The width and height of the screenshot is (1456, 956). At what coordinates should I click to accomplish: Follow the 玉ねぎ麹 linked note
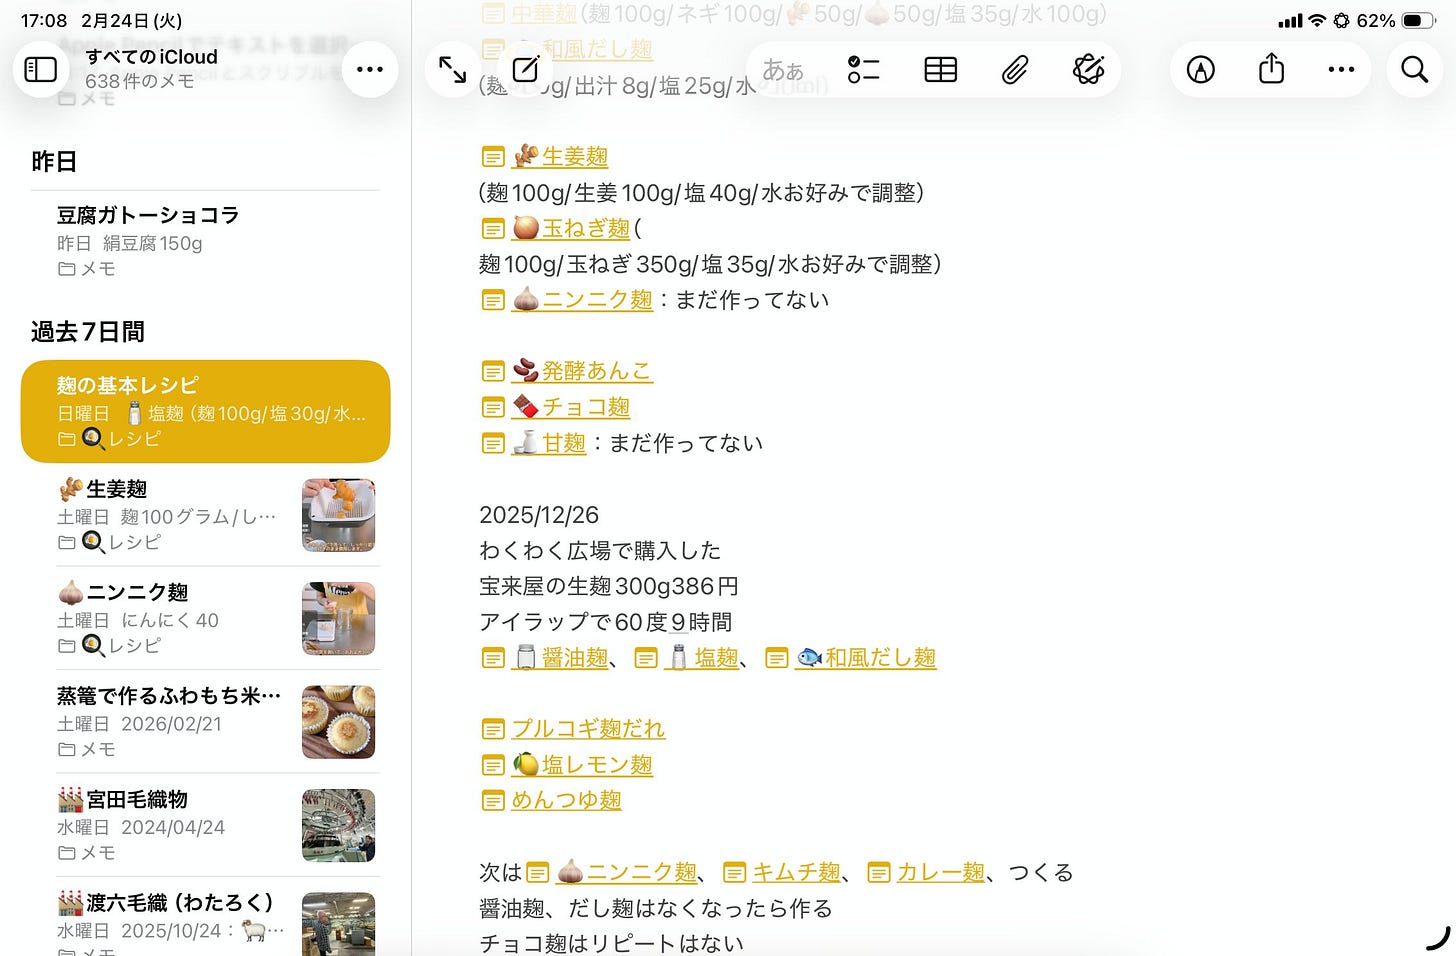572,228
